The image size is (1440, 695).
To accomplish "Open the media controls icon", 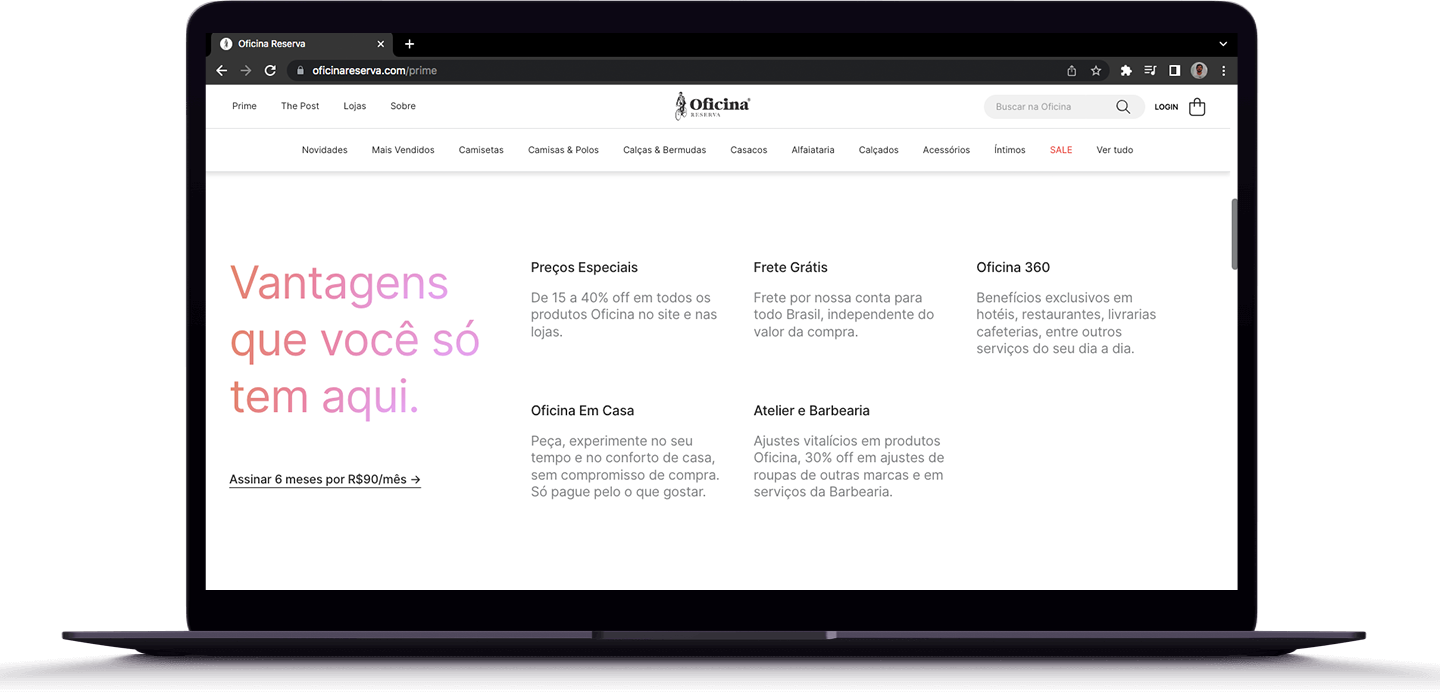I will pyautogui.click(x=1150, y=71).
